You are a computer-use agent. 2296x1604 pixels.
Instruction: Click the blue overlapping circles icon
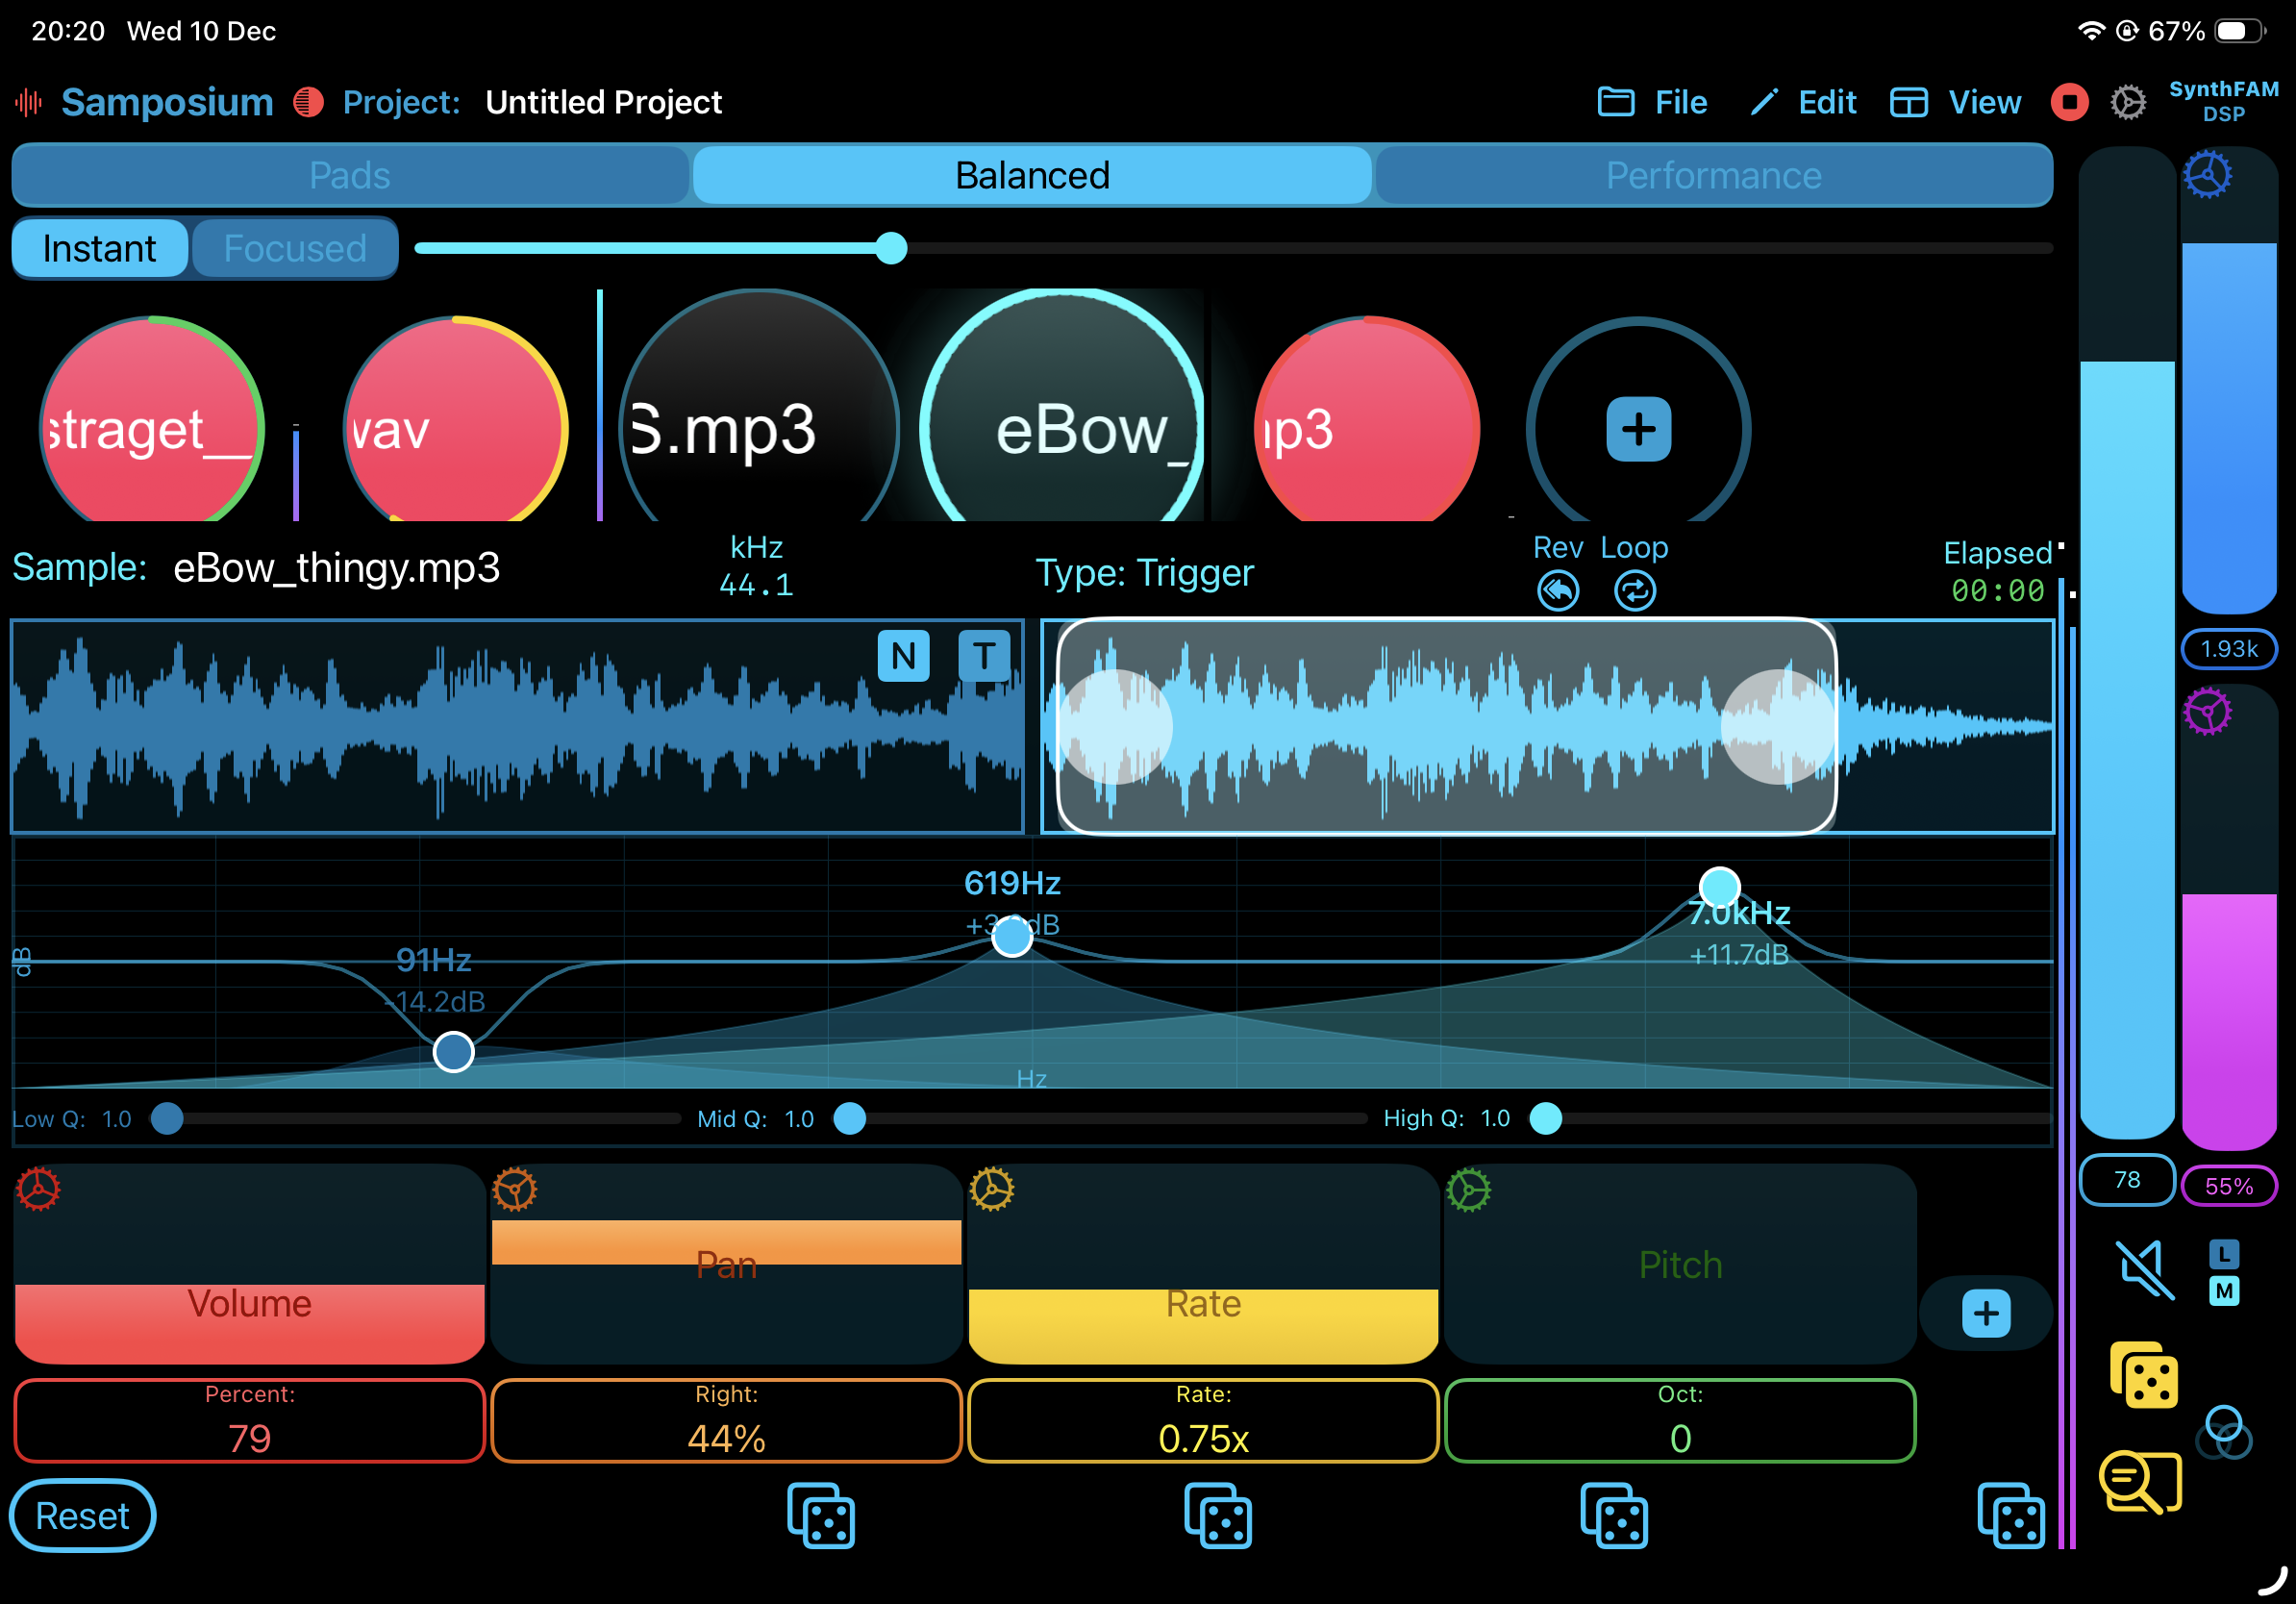pyautogui.click(x=2223, y=1432)
